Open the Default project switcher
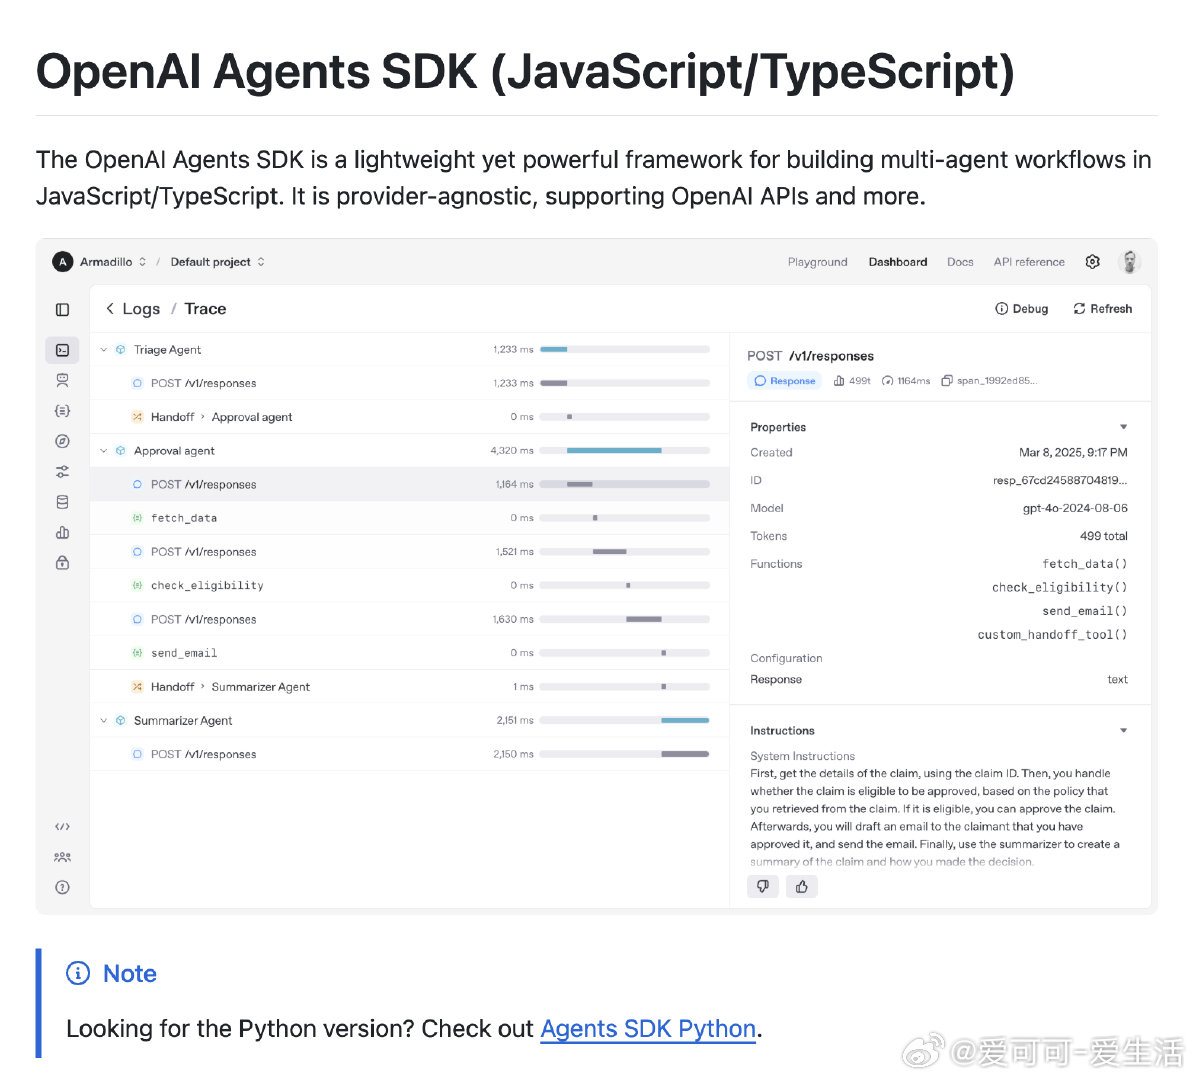The height and width of the screenshot is (1080, 1196). [217, 262]
